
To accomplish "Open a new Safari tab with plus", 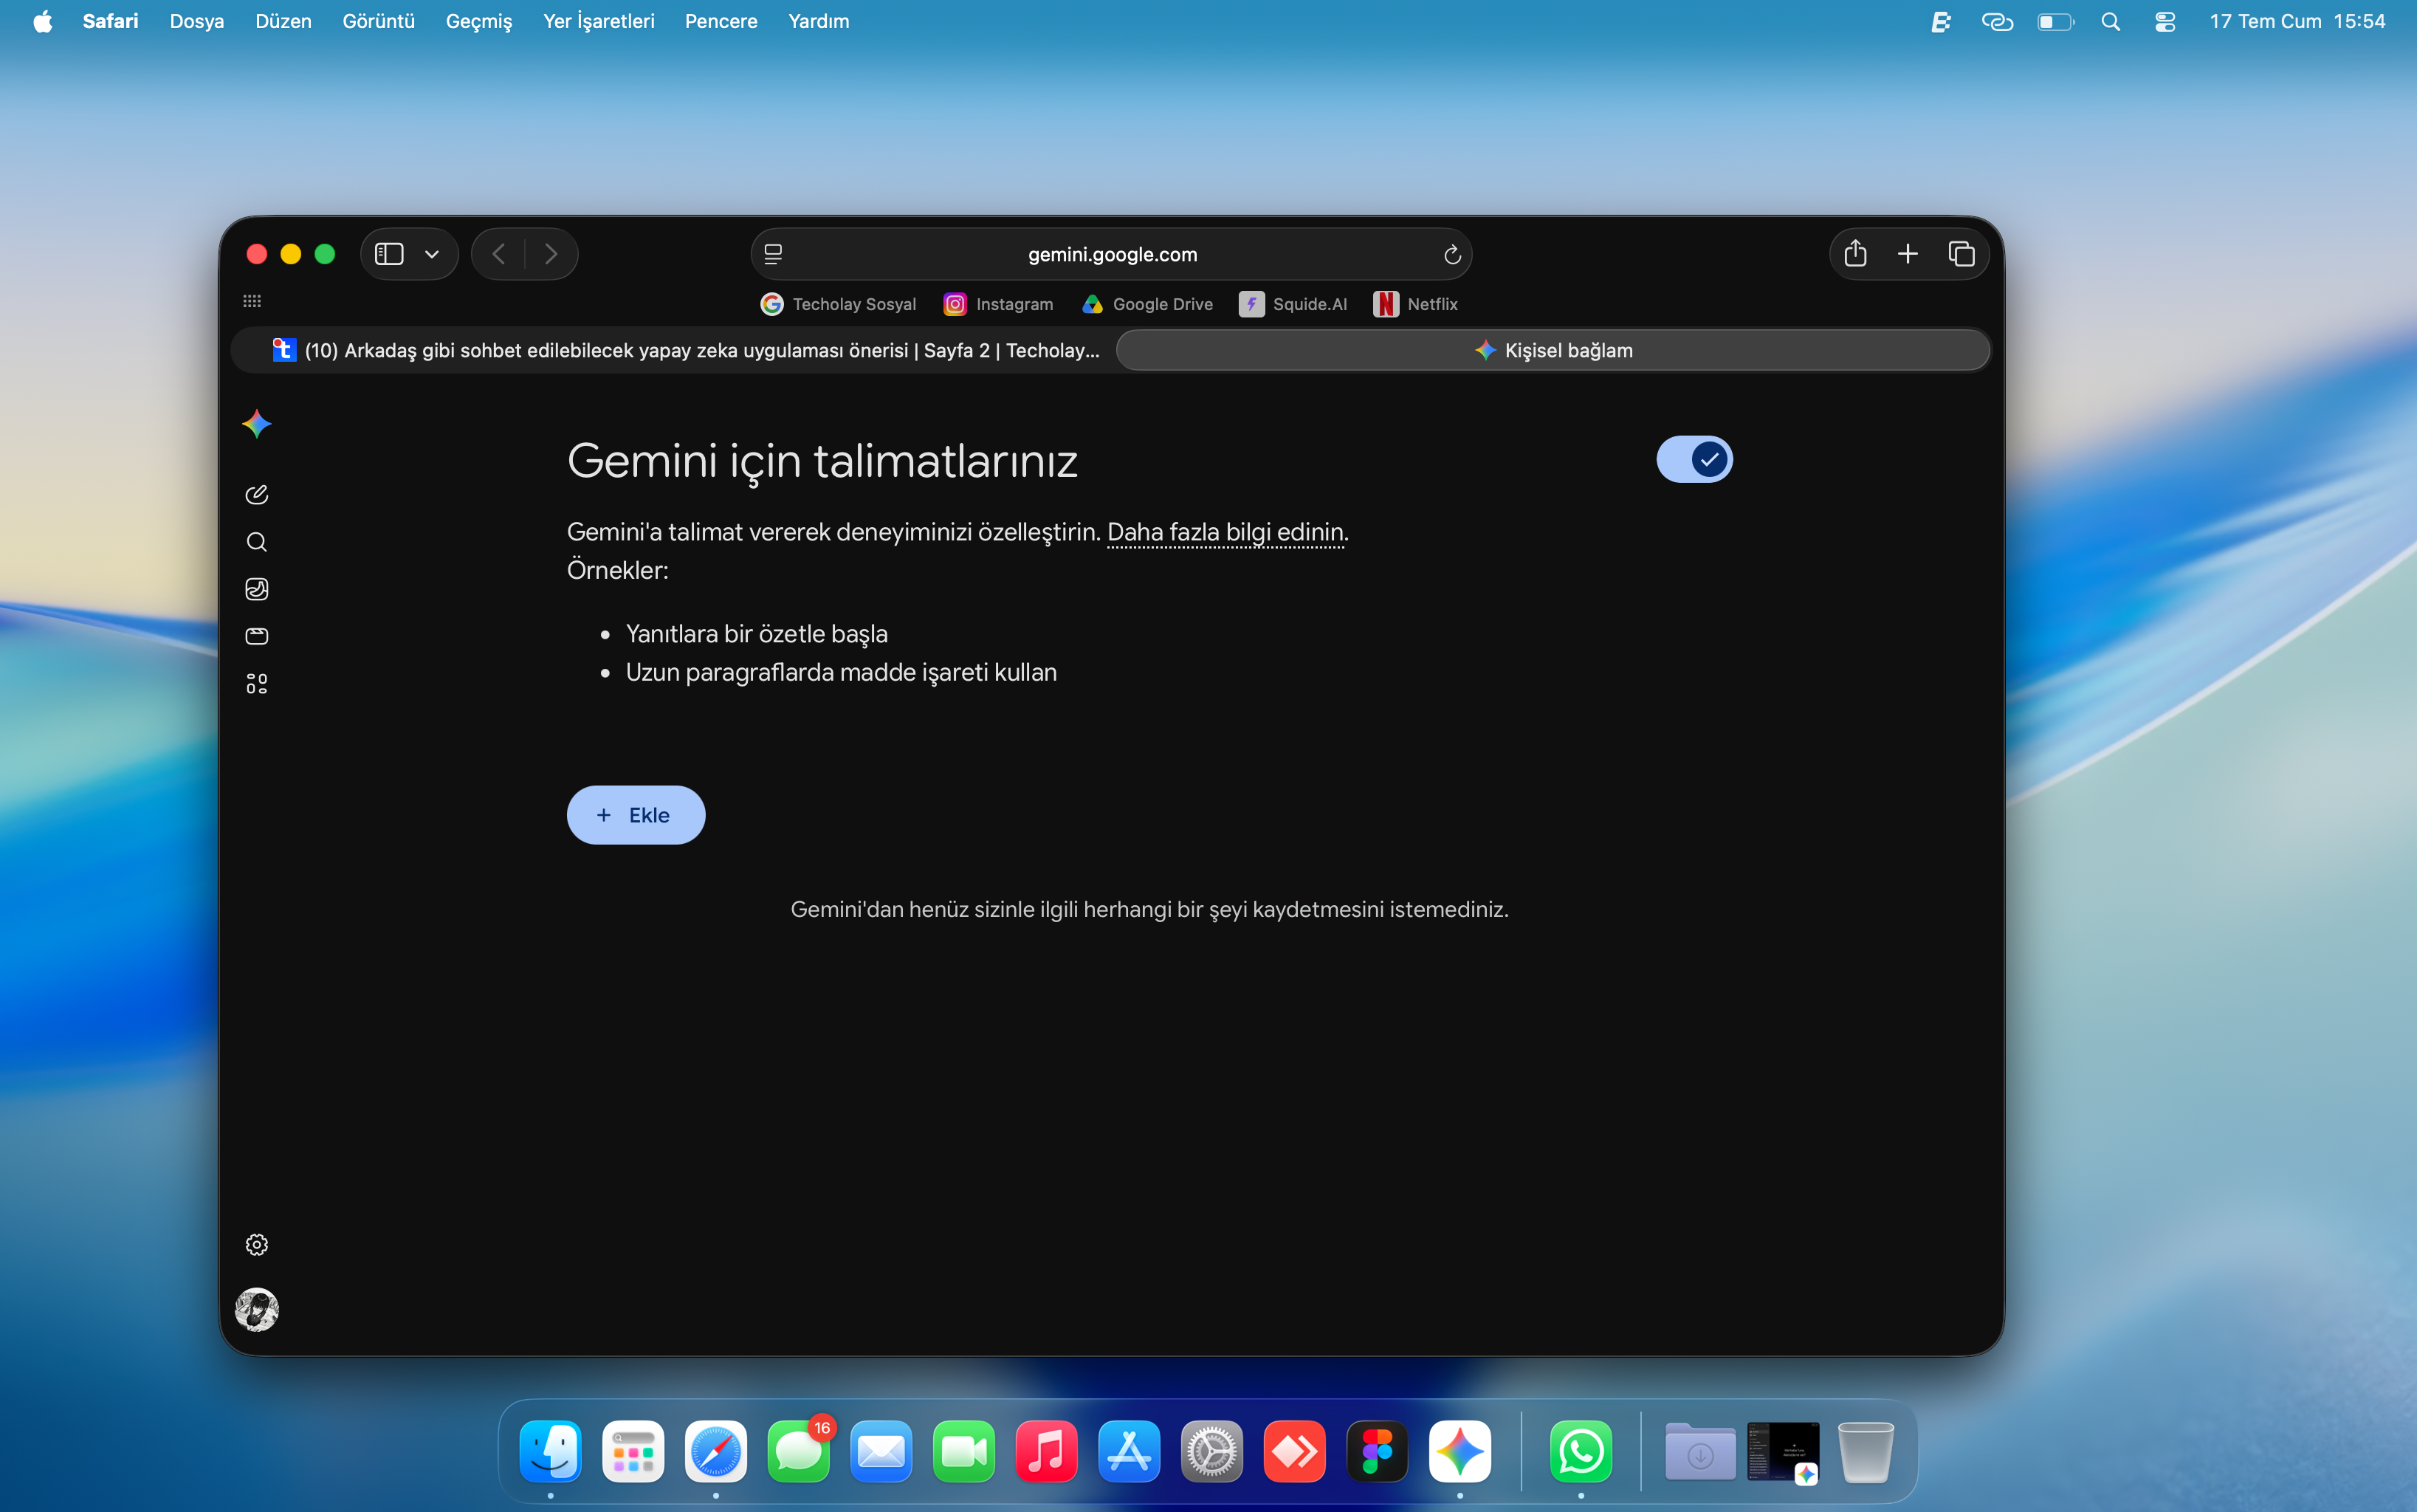I will pos(1908,254).
